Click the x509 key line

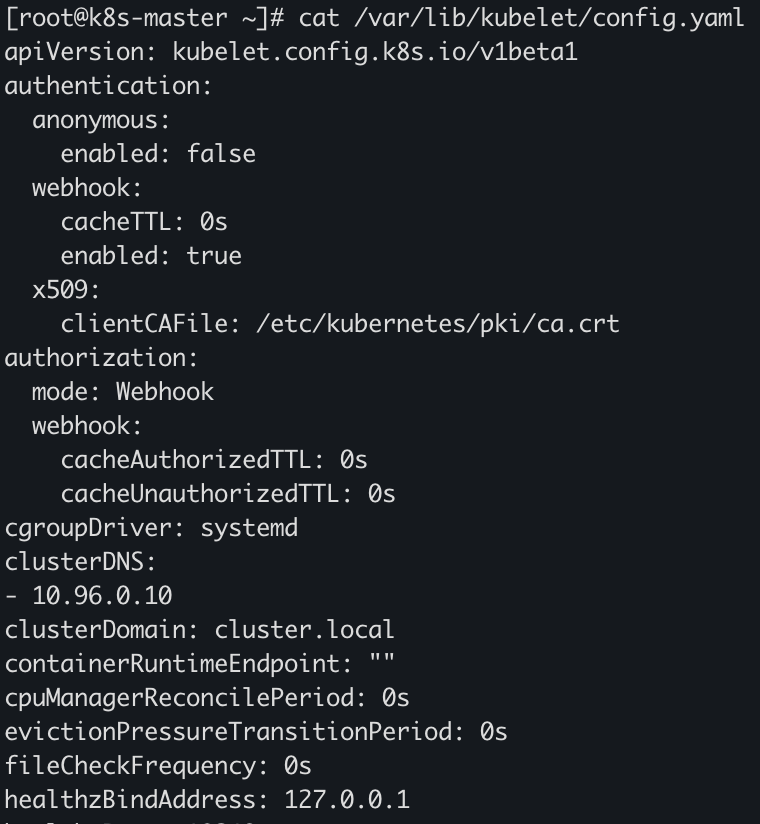coord(66,290)
